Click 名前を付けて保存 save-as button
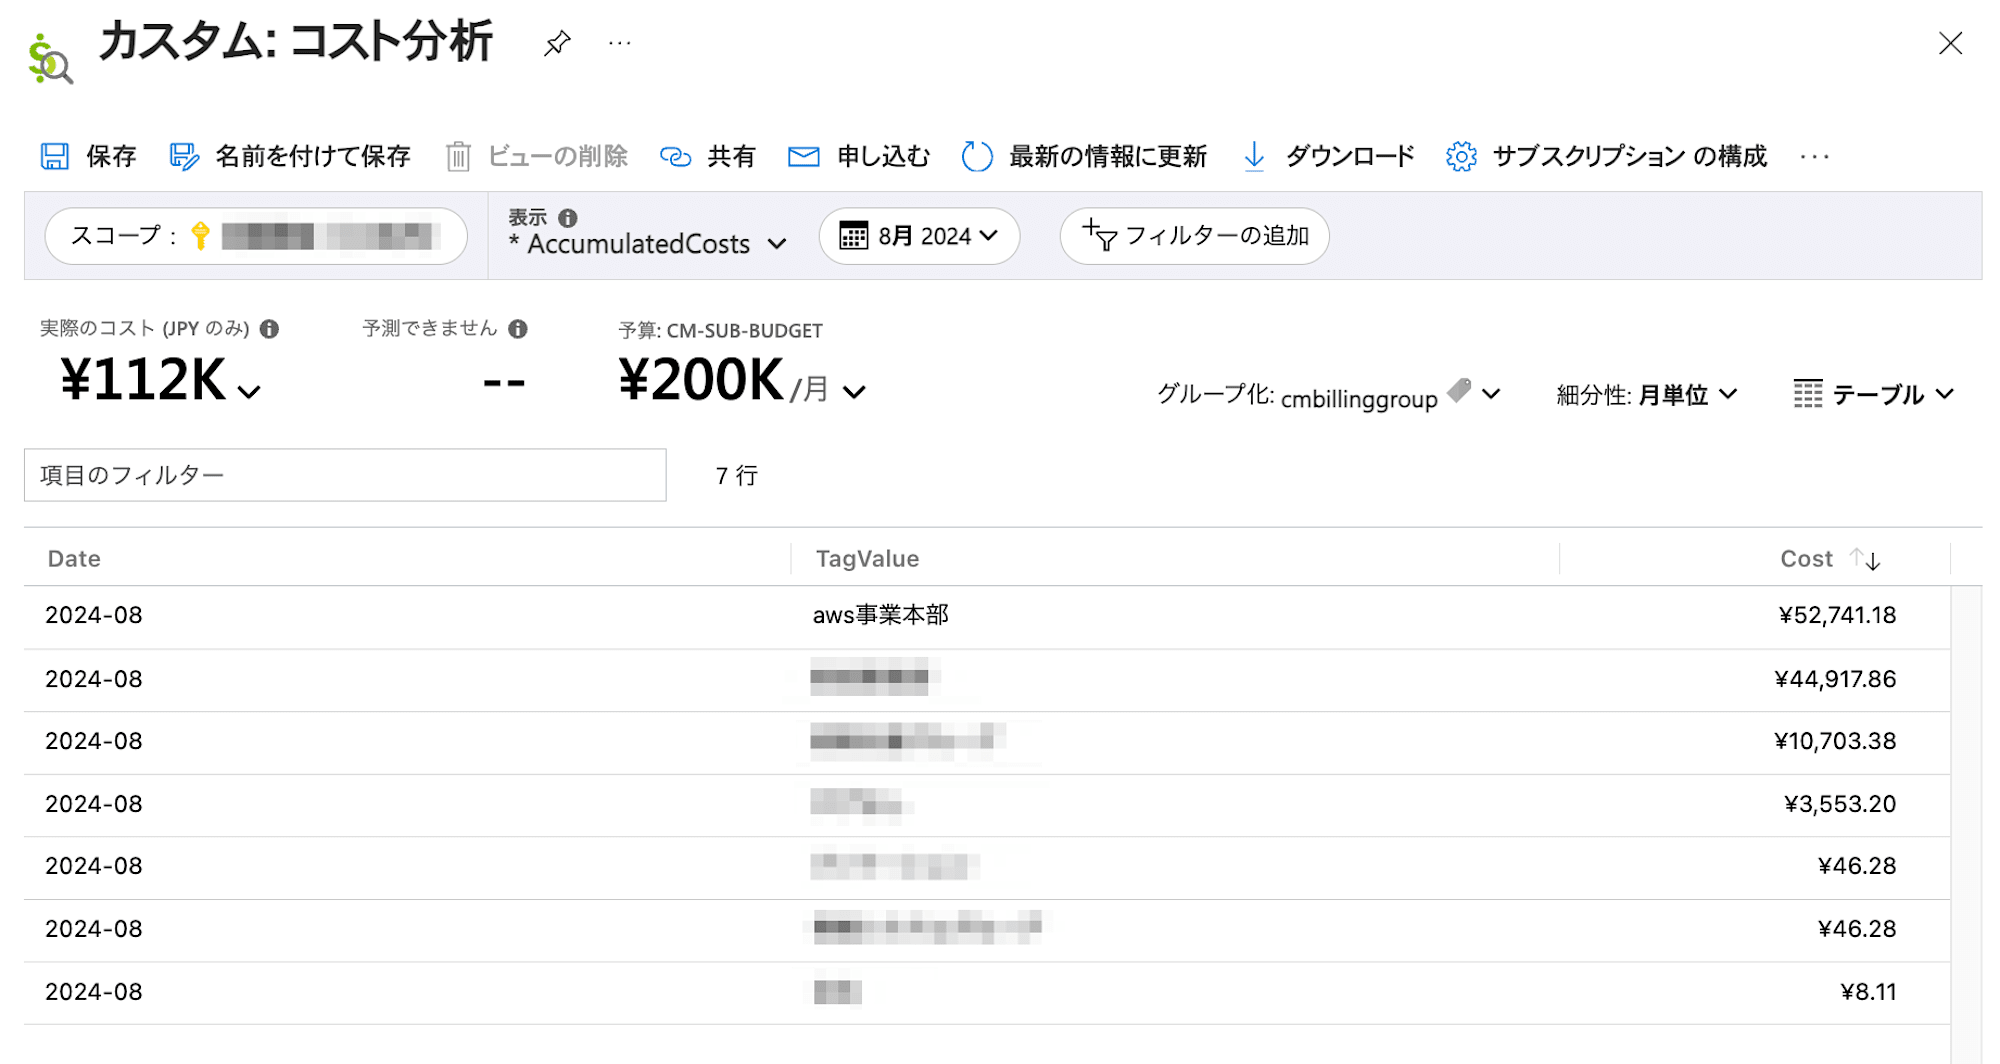 (290, 156)
